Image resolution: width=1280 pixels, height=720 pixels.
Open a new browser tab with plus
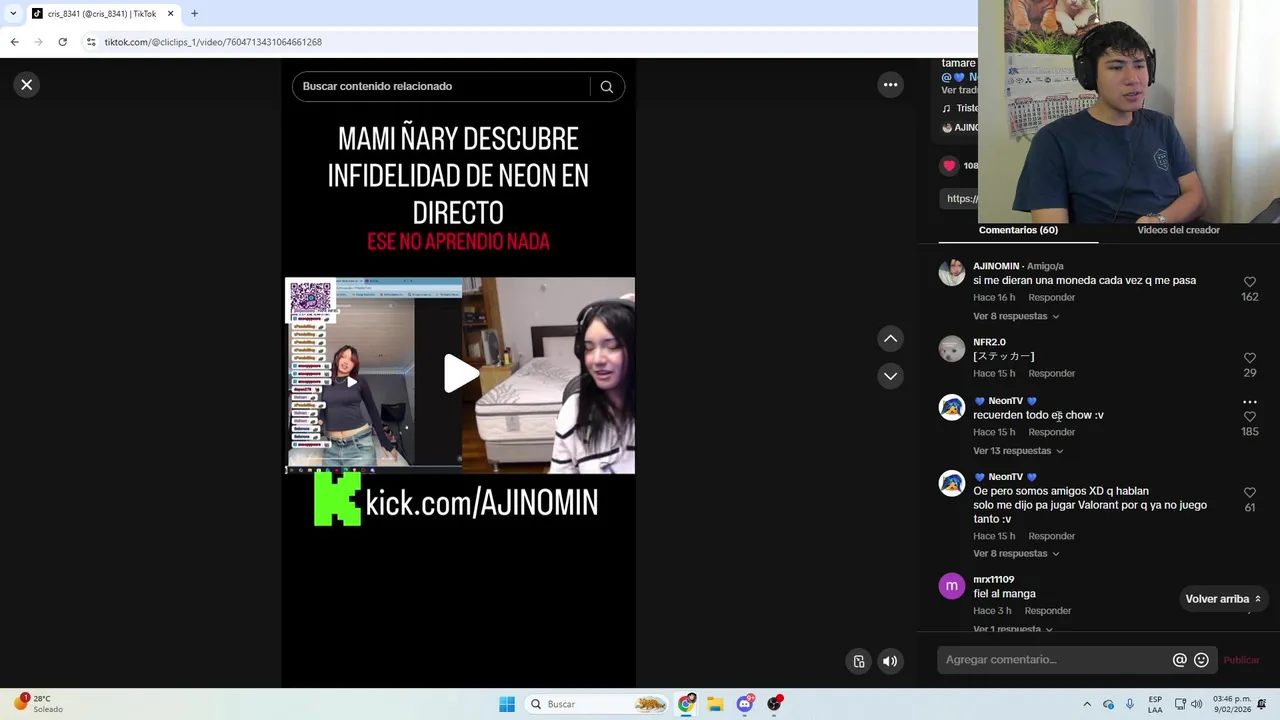tap(194, 14)
